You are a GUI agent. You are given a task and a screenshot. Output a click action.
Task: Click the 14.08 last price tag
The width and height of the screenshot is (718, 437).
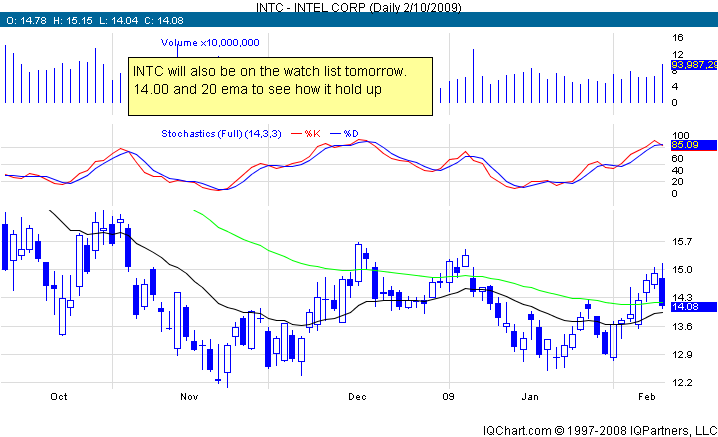[x=694, y=307]
